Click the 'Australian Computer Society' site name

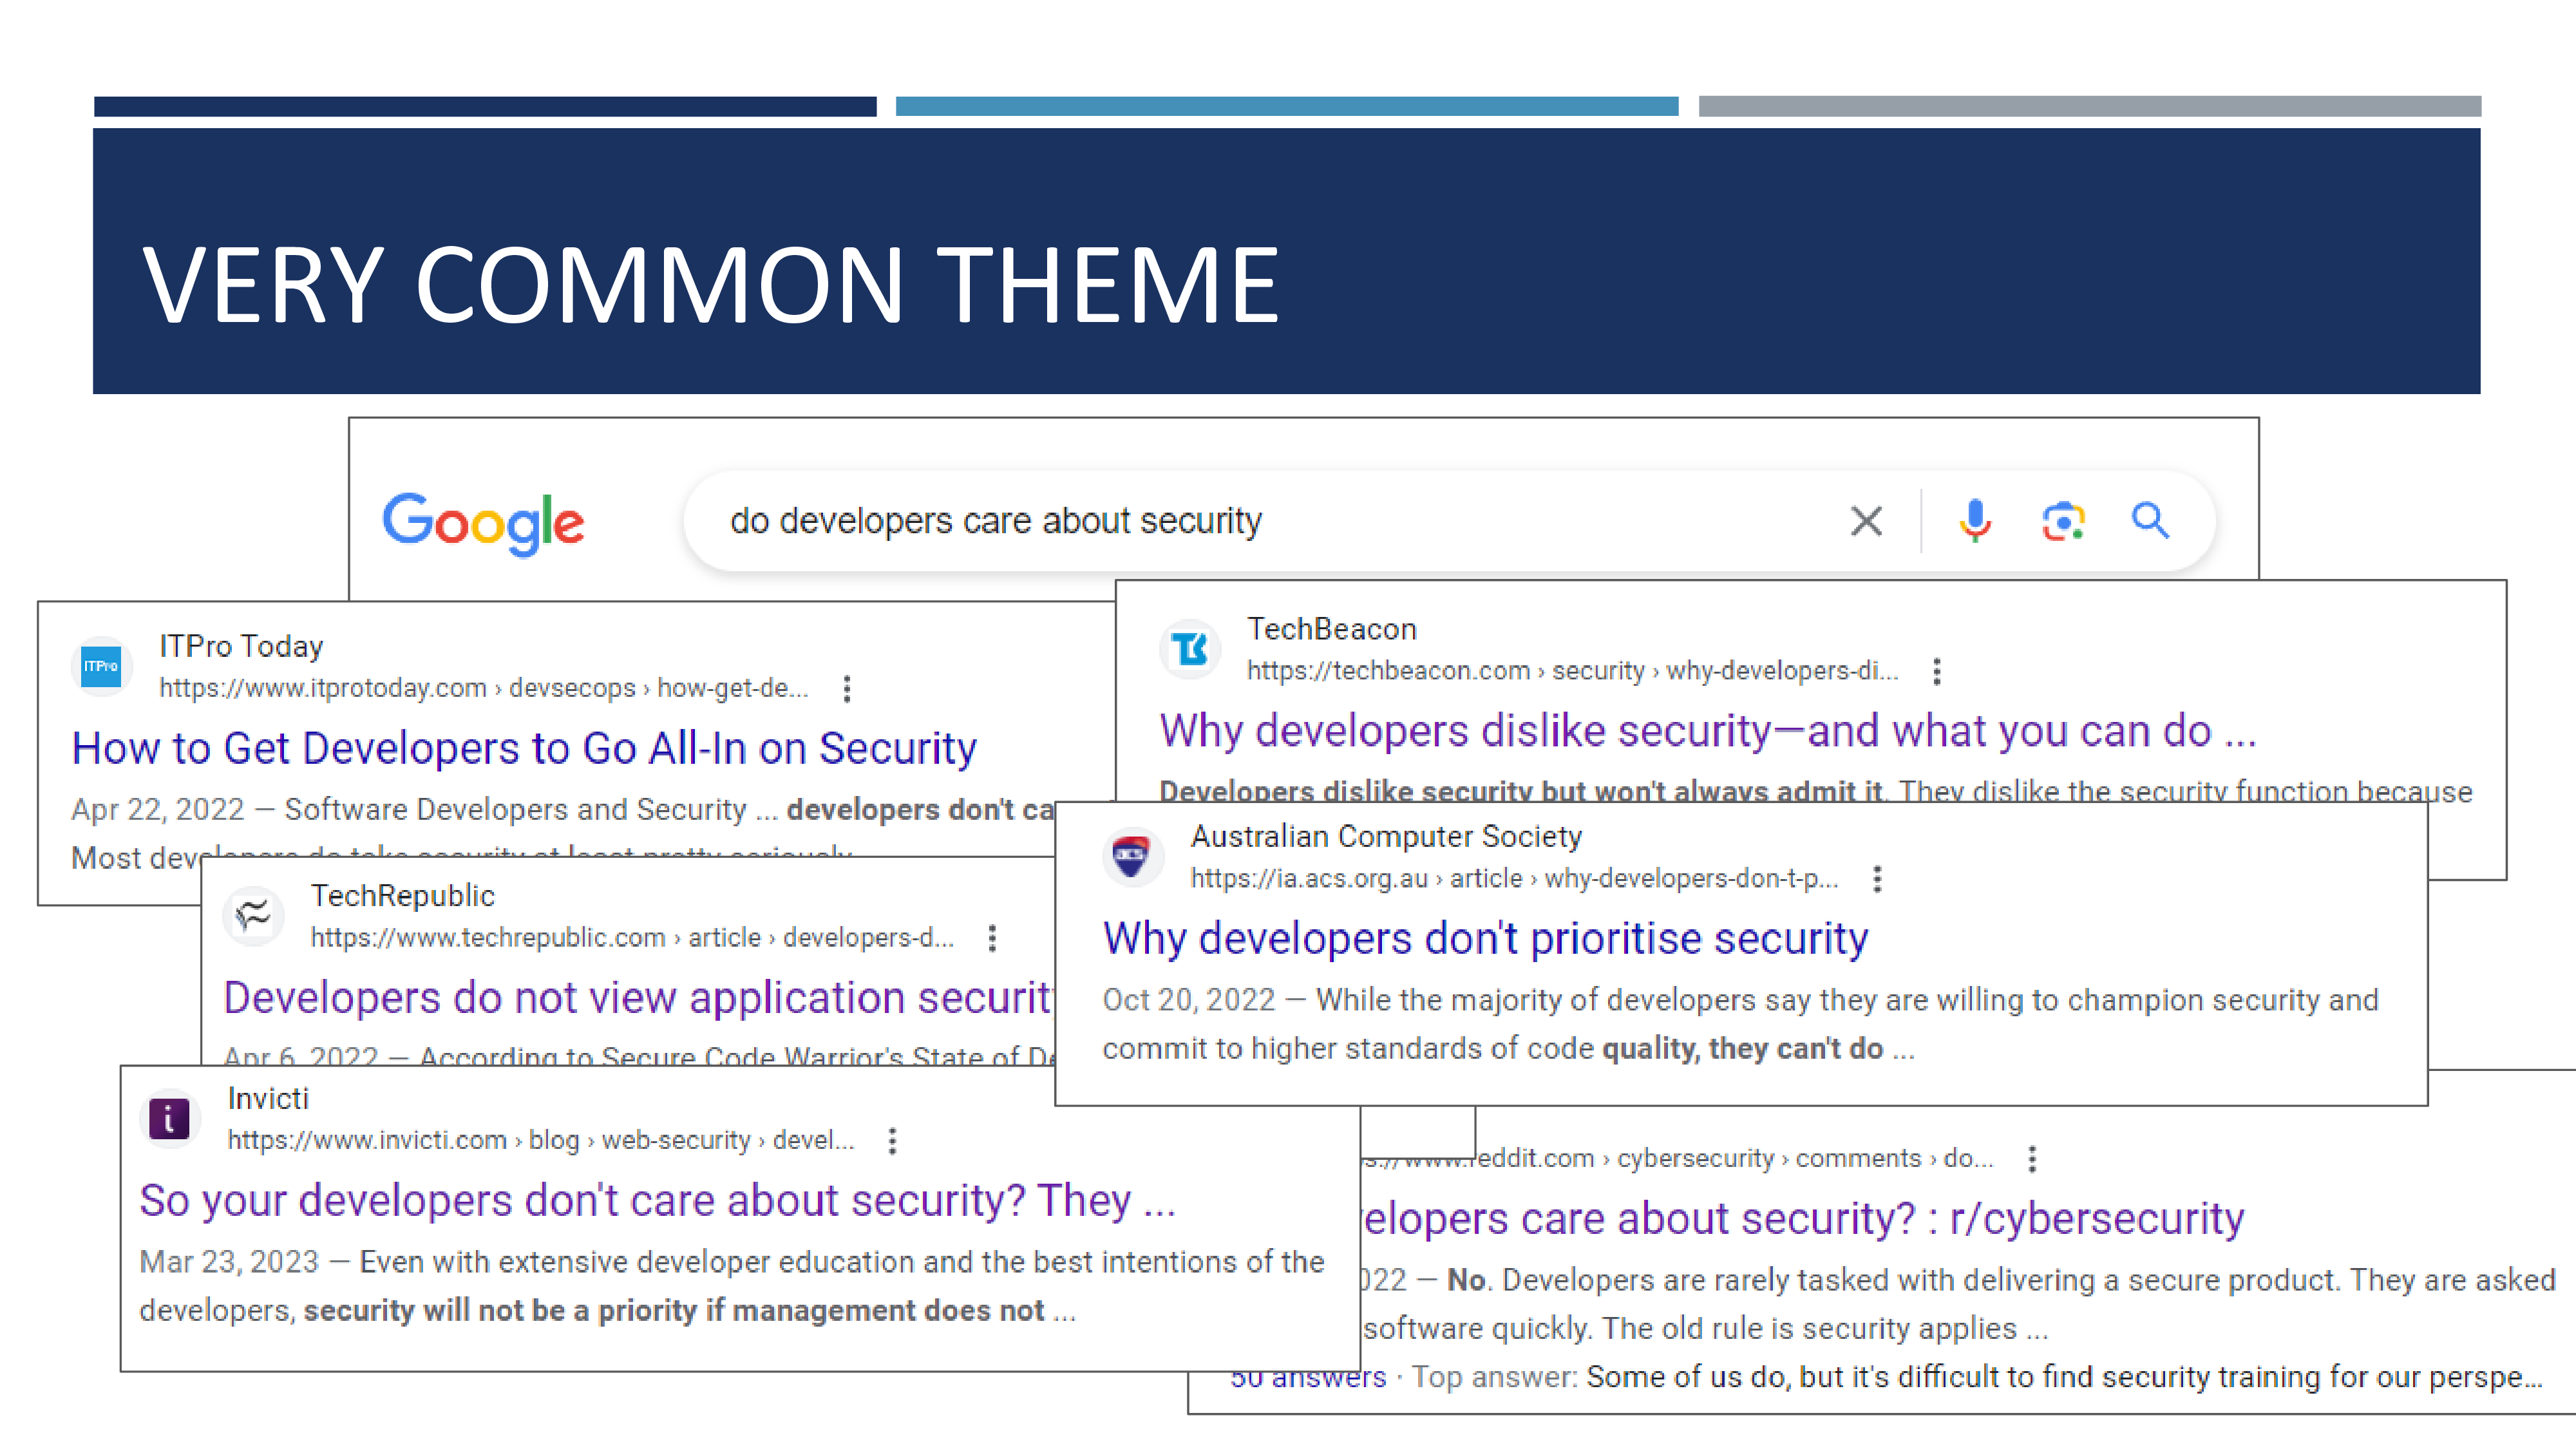click(1386, 836)
